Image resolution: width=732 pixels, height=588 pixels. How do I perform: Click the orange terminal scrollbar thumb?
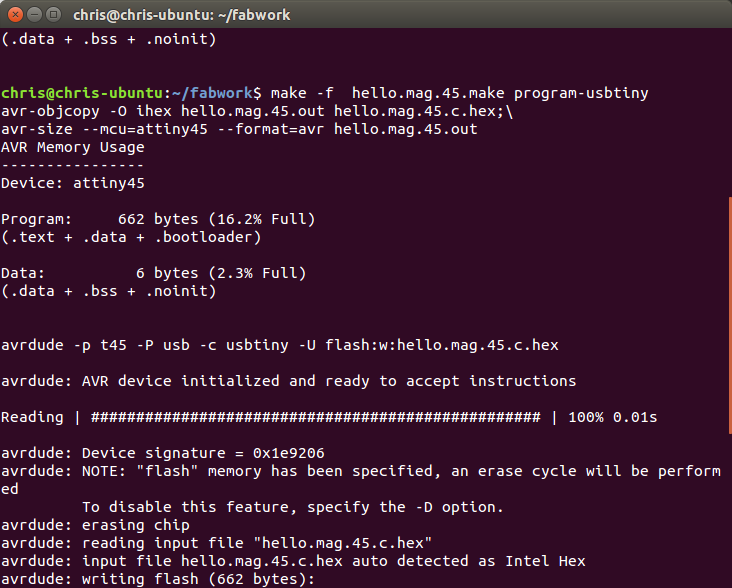pyautogui.click(x=730, y=315)
